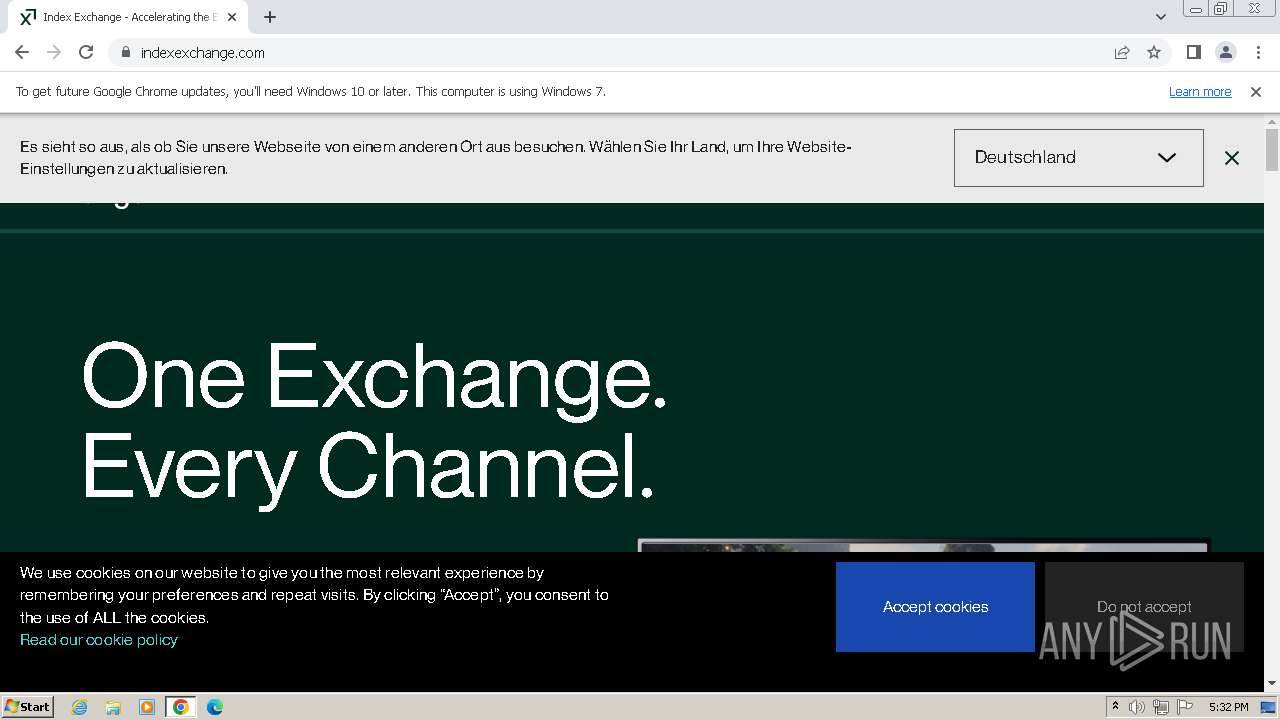Dismiss the Chrome update notification bar
The image size is (1280, 720).
1256,92
